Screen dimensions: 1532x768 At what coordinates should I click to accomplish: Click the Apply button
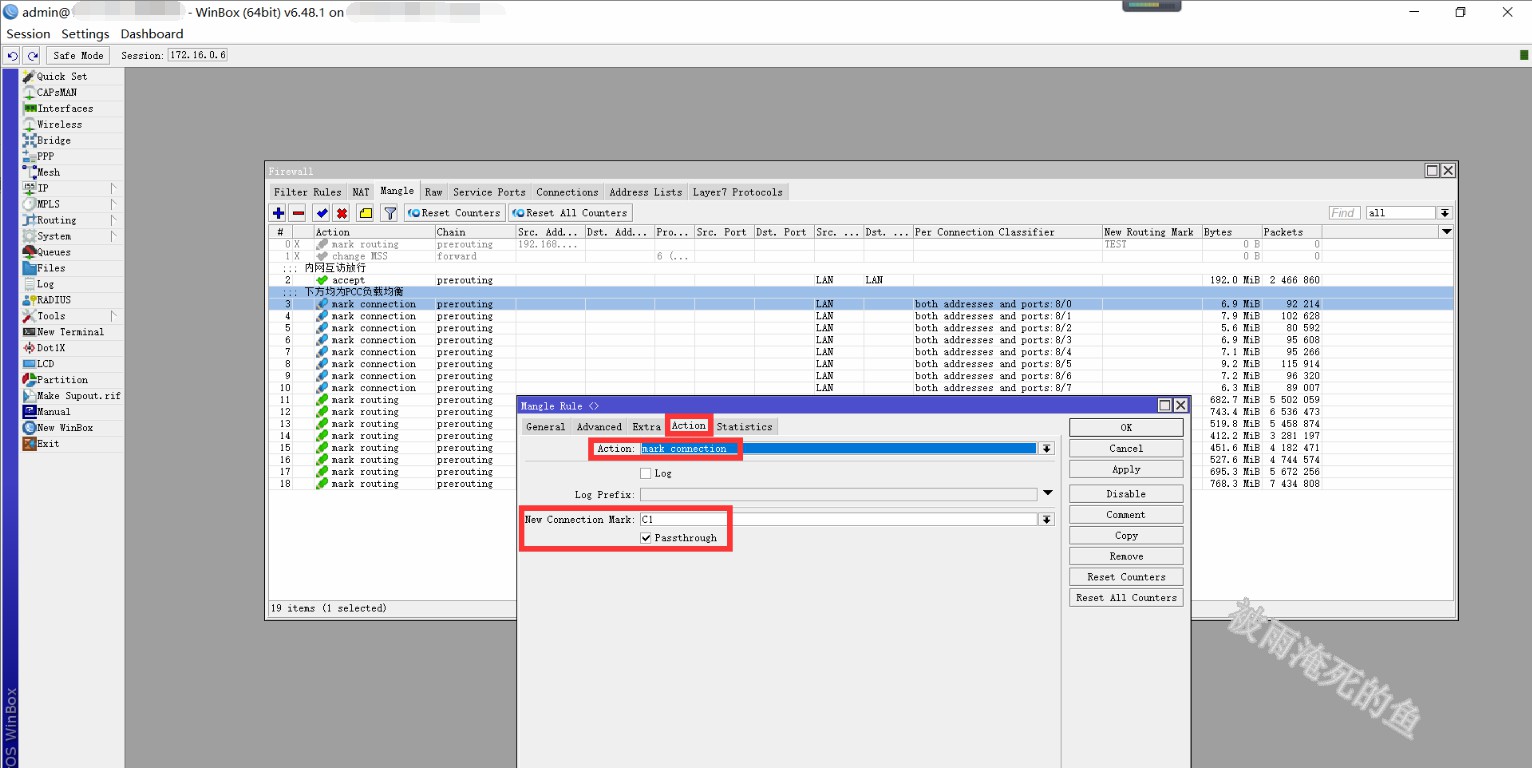point(1126,470)
